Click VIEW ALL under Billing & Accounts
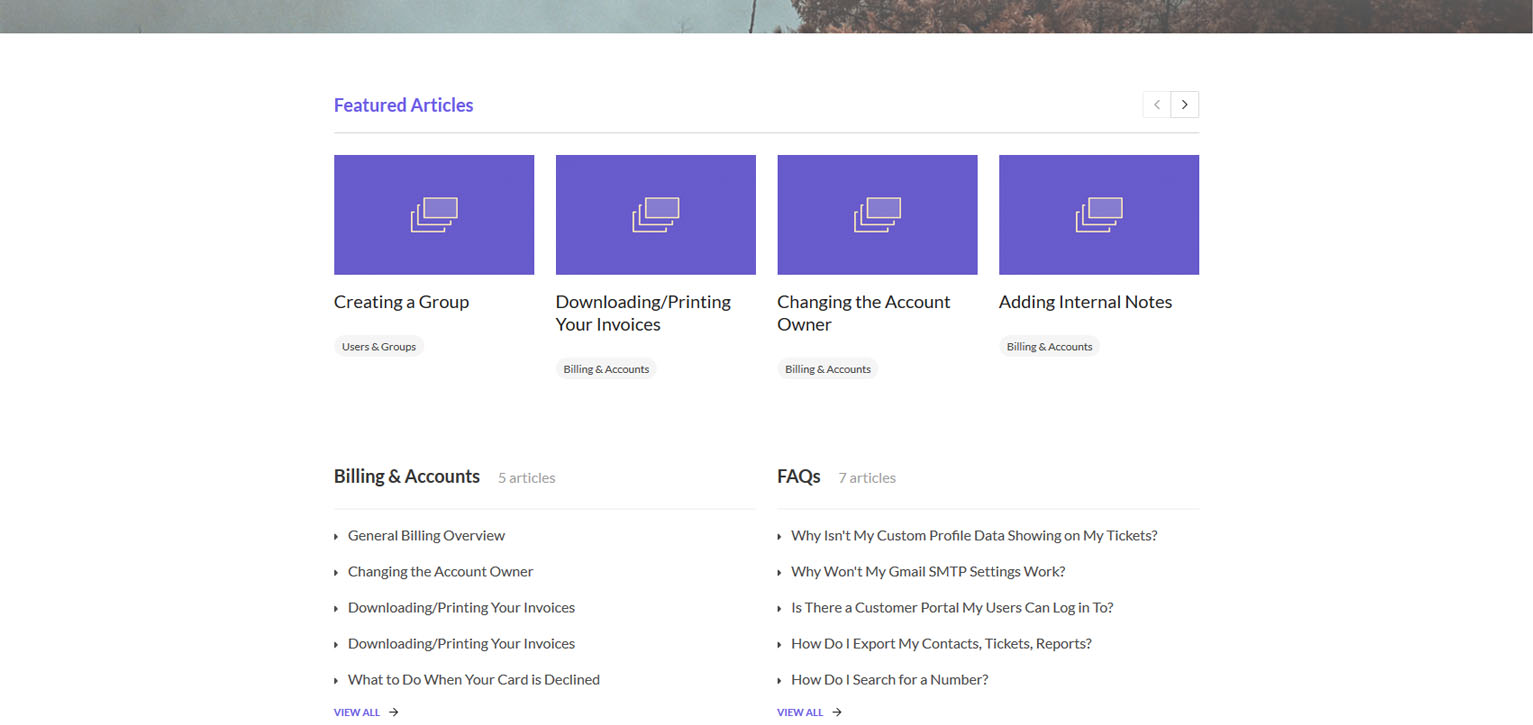This screenshot has height=725, width=1533. coord(356,712)
